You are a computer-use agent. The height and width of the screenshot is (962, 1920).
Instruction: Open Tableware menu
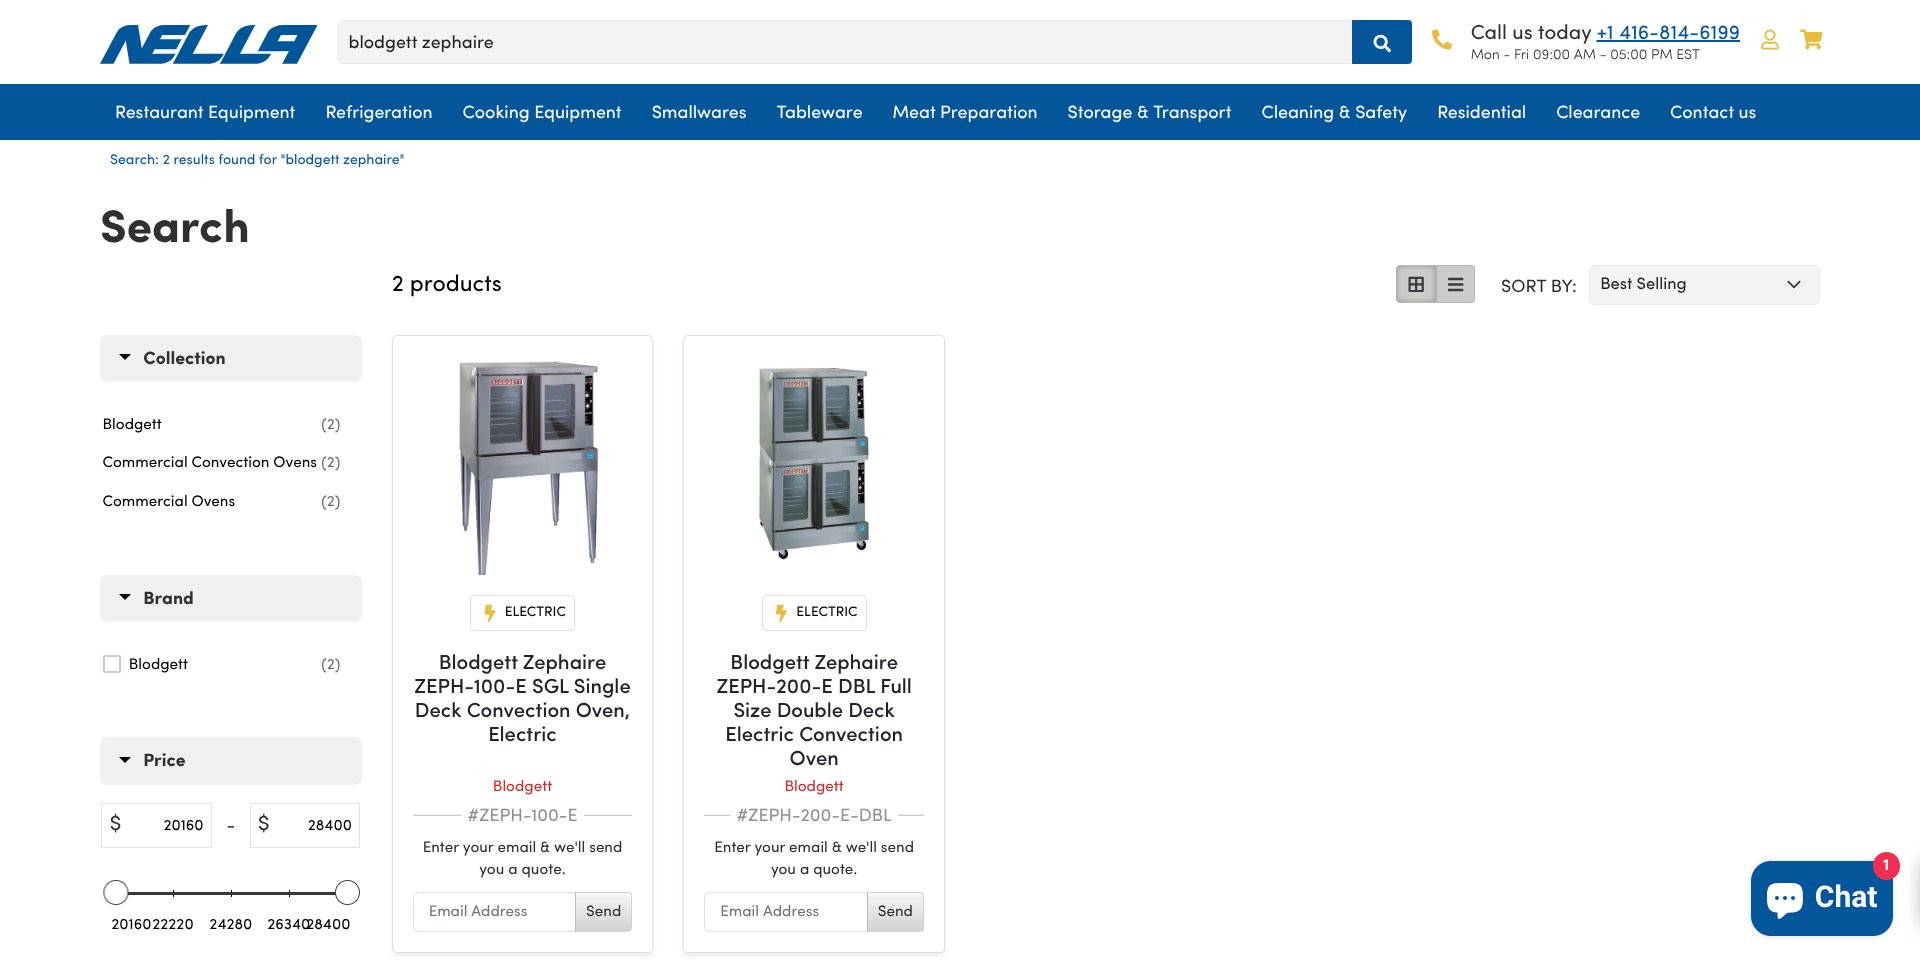(x=819, y=112)
